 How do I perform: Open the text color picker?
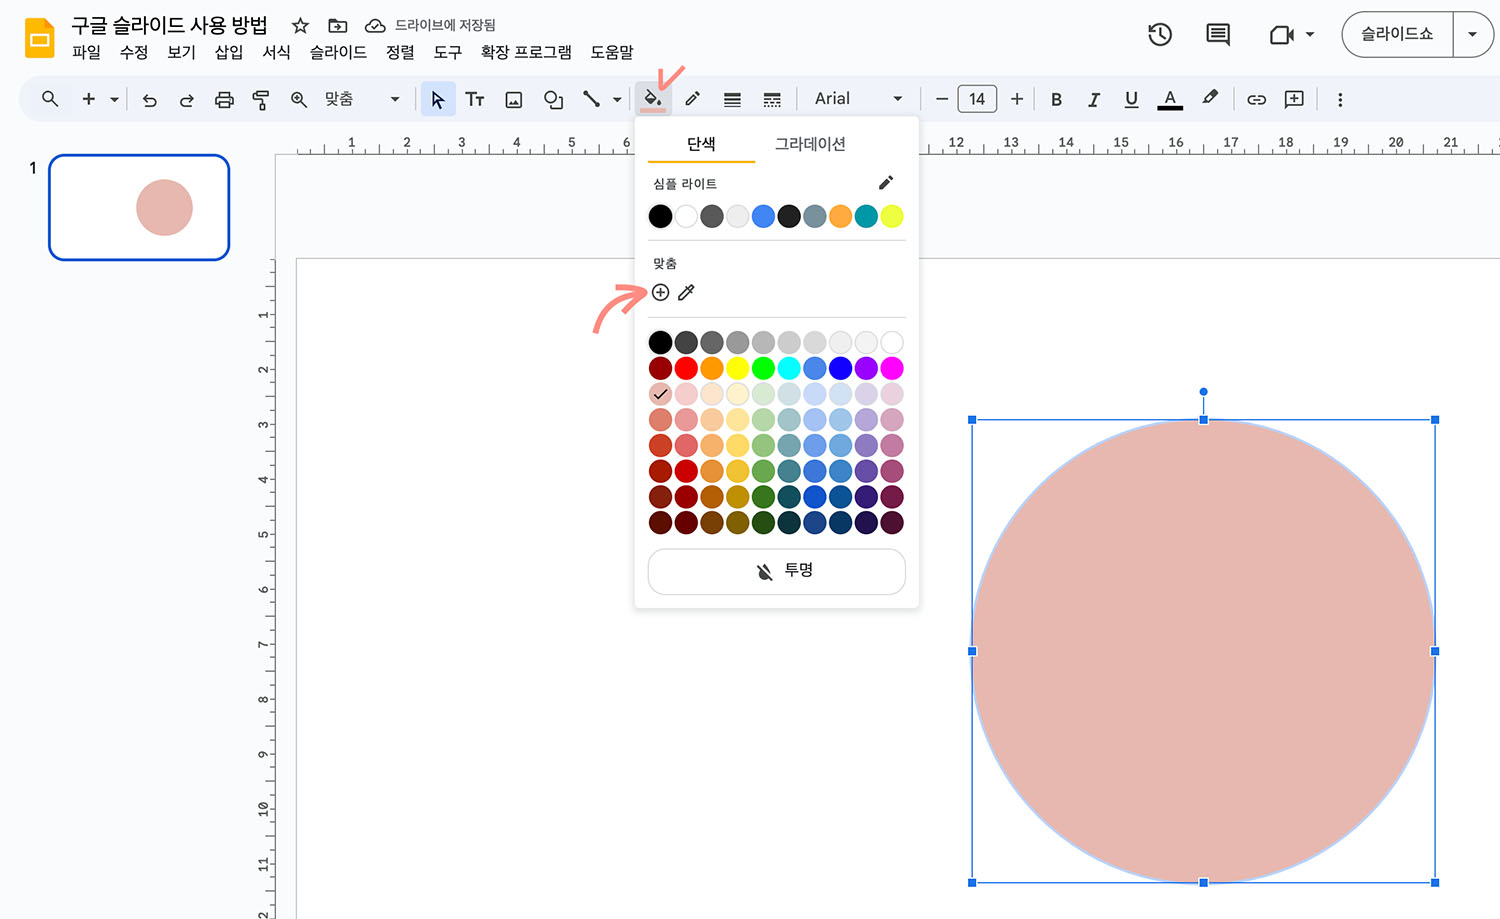tap(1170, 99)
